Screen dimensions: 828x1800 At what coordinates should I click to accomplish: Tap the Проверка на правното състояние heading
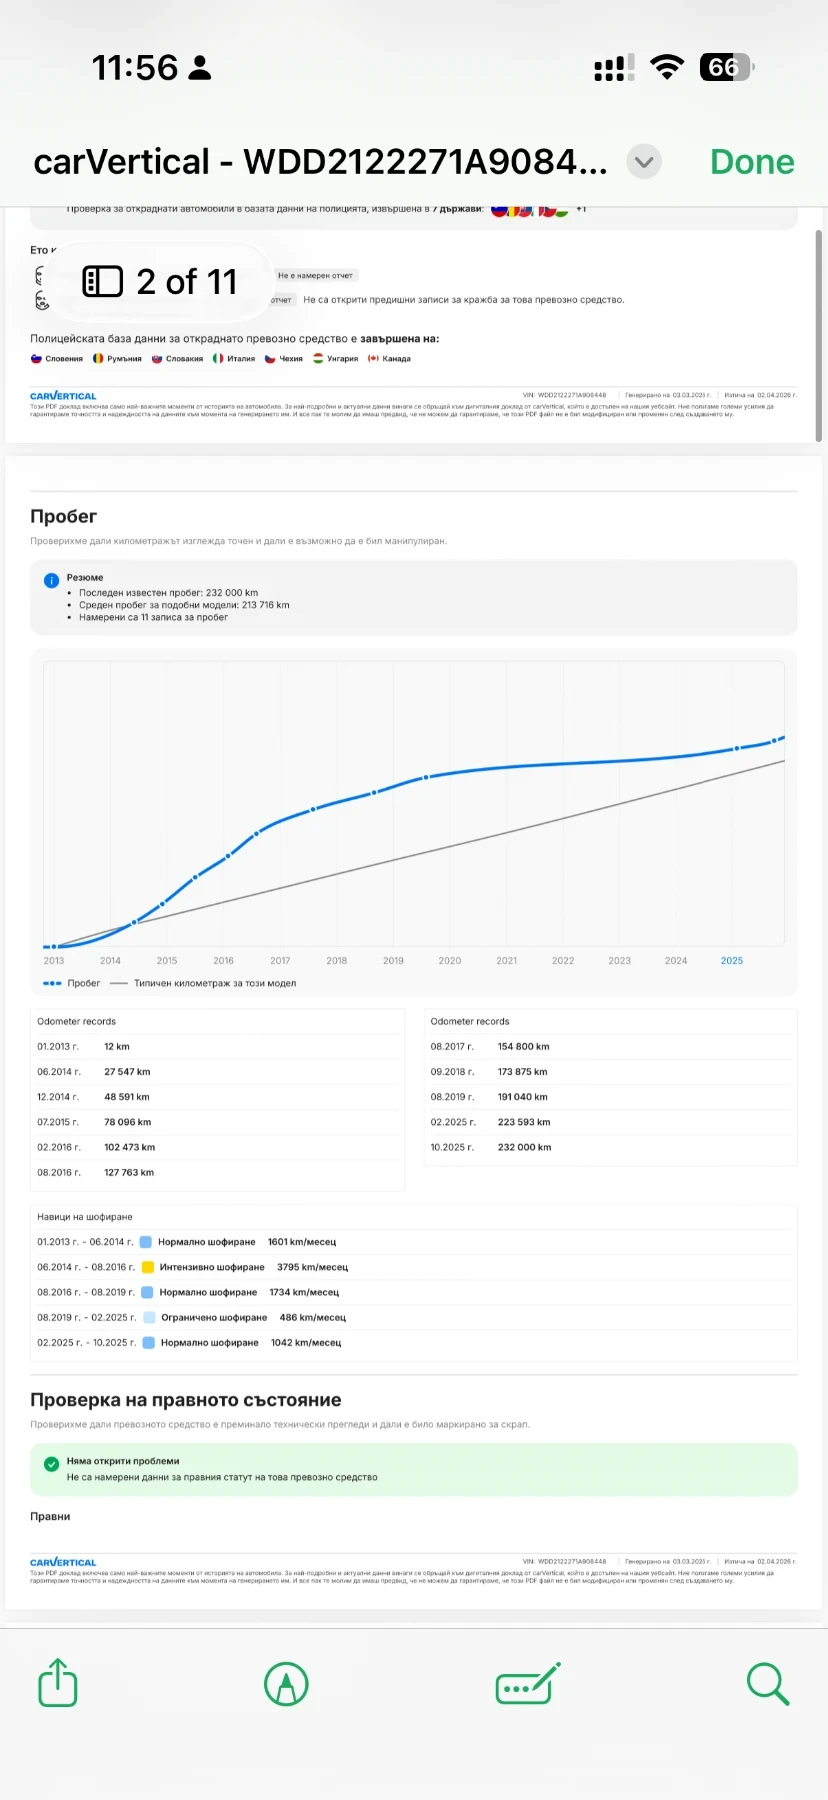tap(186, 1400)
